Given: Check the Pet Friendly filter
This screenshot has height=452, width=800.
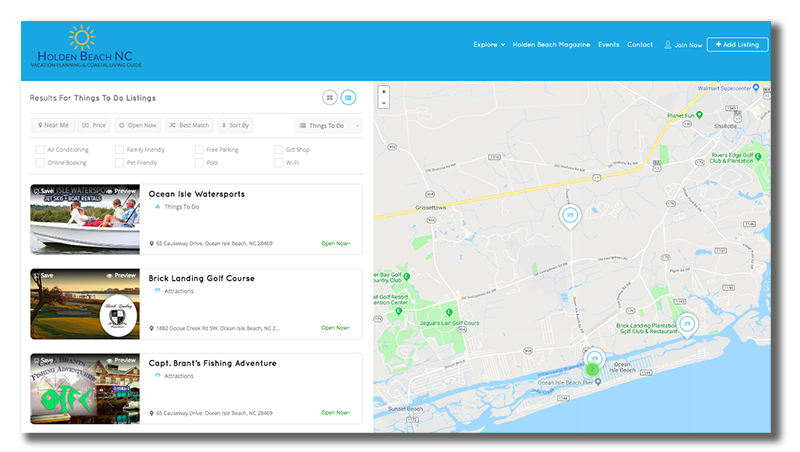Looking at the screenshot, I should pos(119,162).
